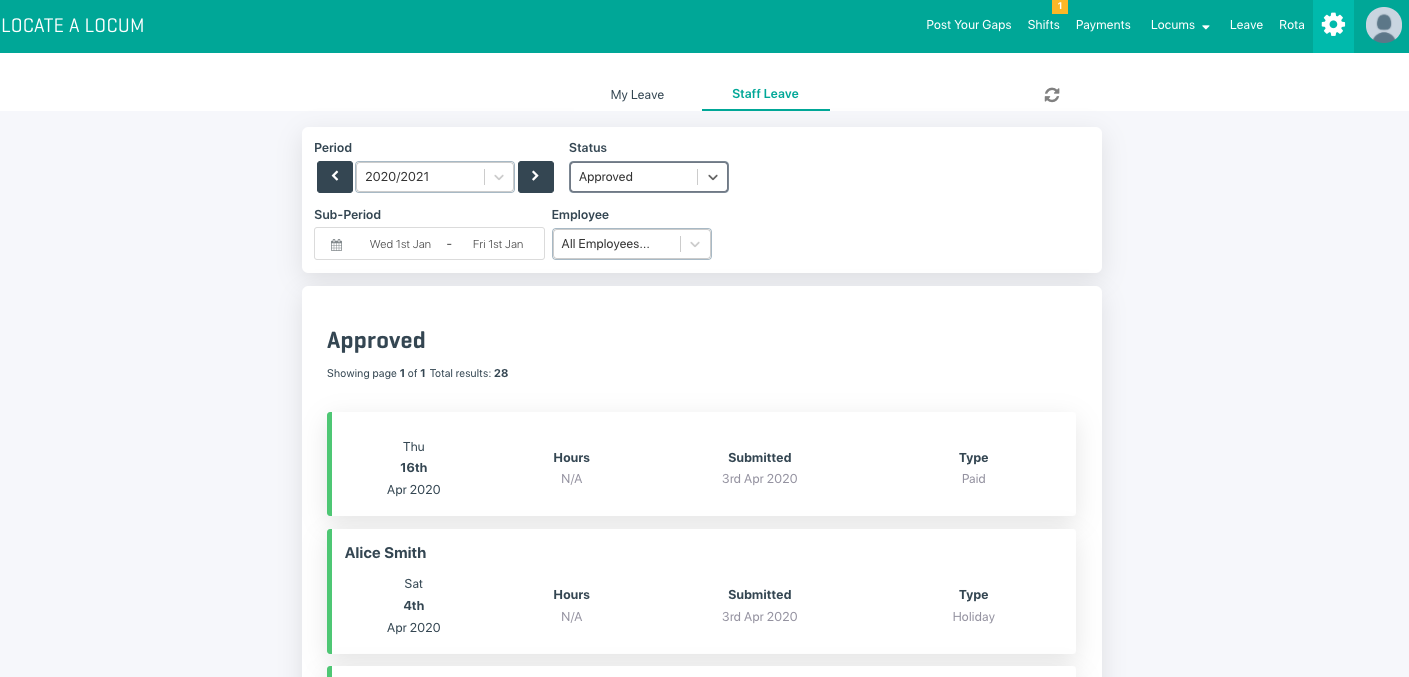Image resolution: width=1409 pixels, height=677 pixels.
Task: Click the calendar icon in Sub-Period
Action: pyautogui.click(x=337, y=244)
